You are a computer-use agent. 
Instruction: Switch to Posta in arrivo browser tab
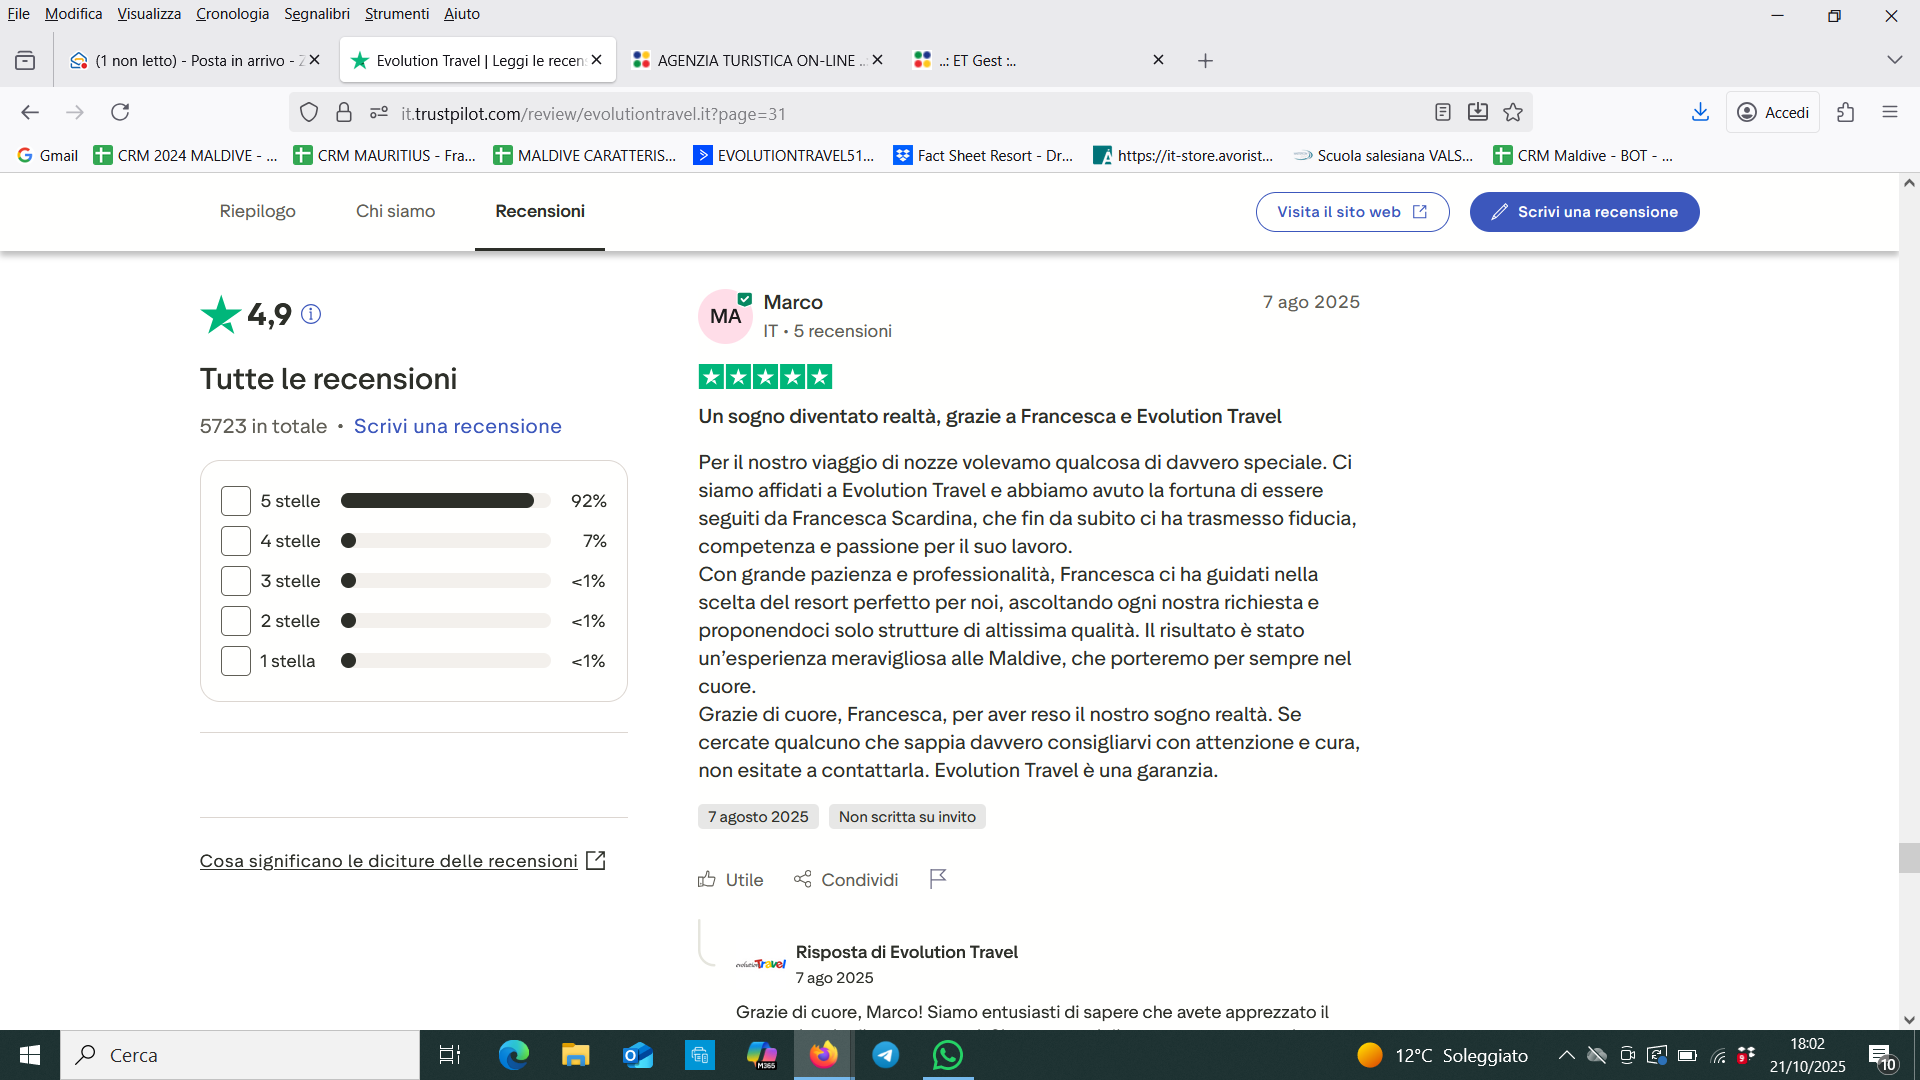196,61
